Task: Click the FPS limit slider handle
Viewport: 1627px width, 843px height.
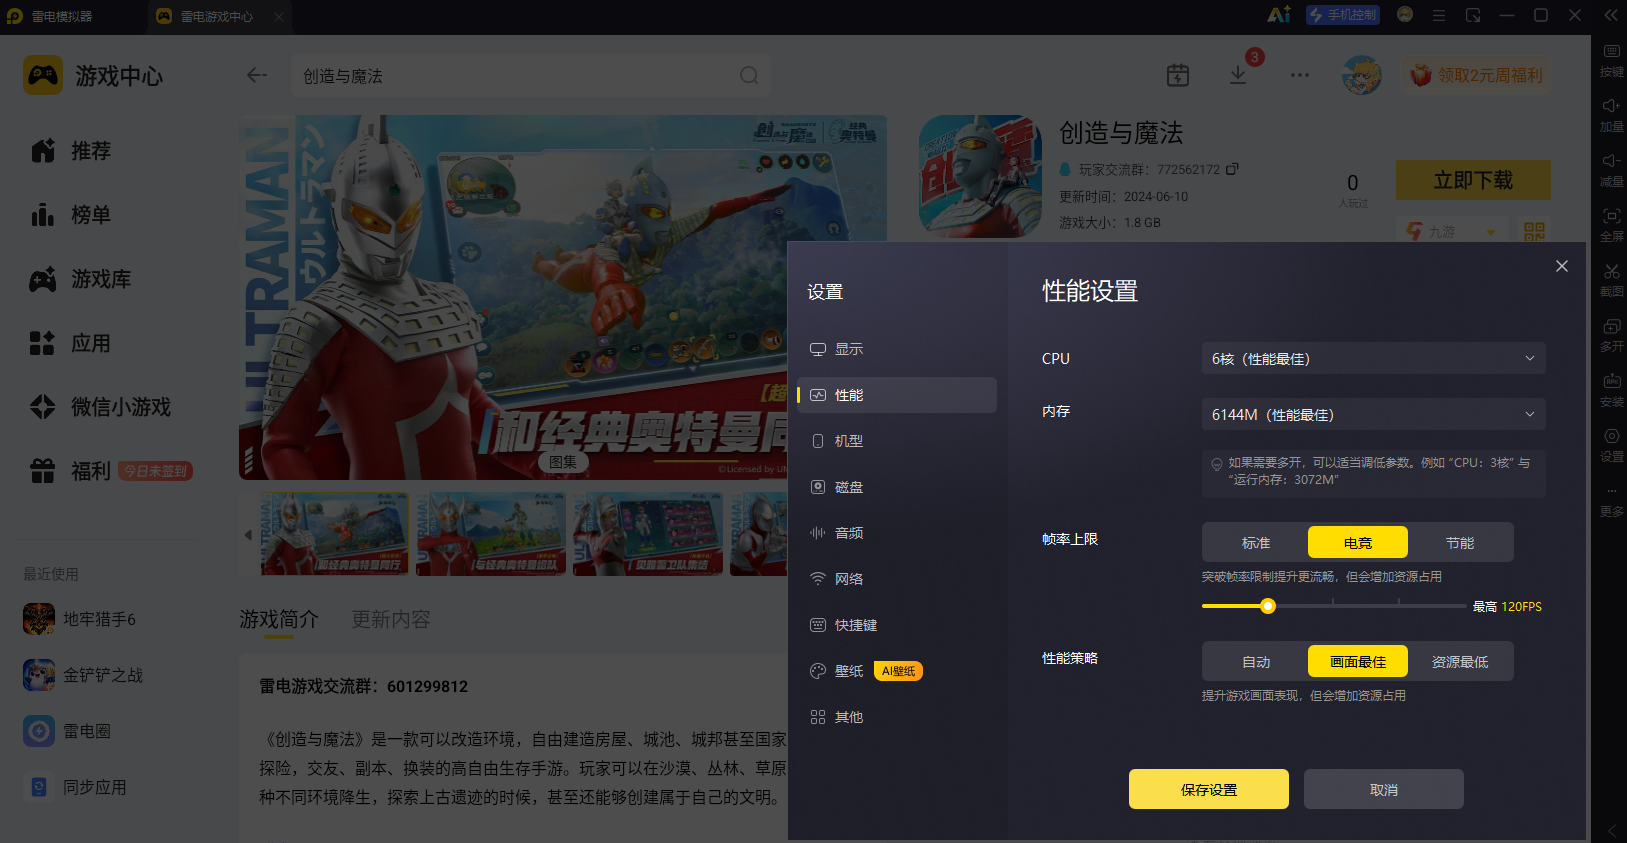Action: point(1268,606)
